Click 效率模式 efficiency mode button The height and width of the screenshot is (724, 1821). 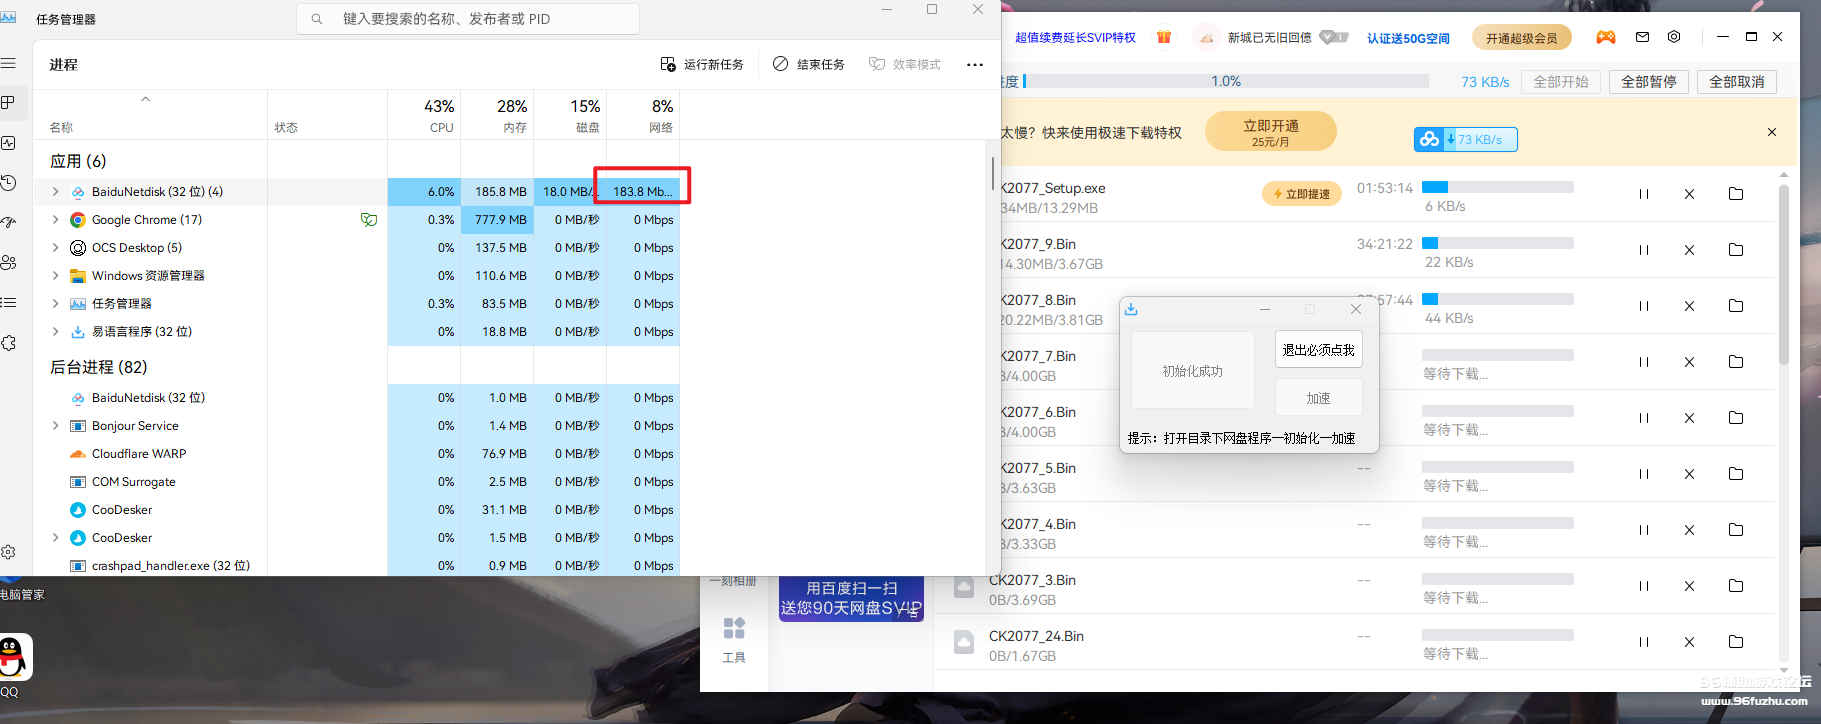pyautogui.click(x=905, y=64)
